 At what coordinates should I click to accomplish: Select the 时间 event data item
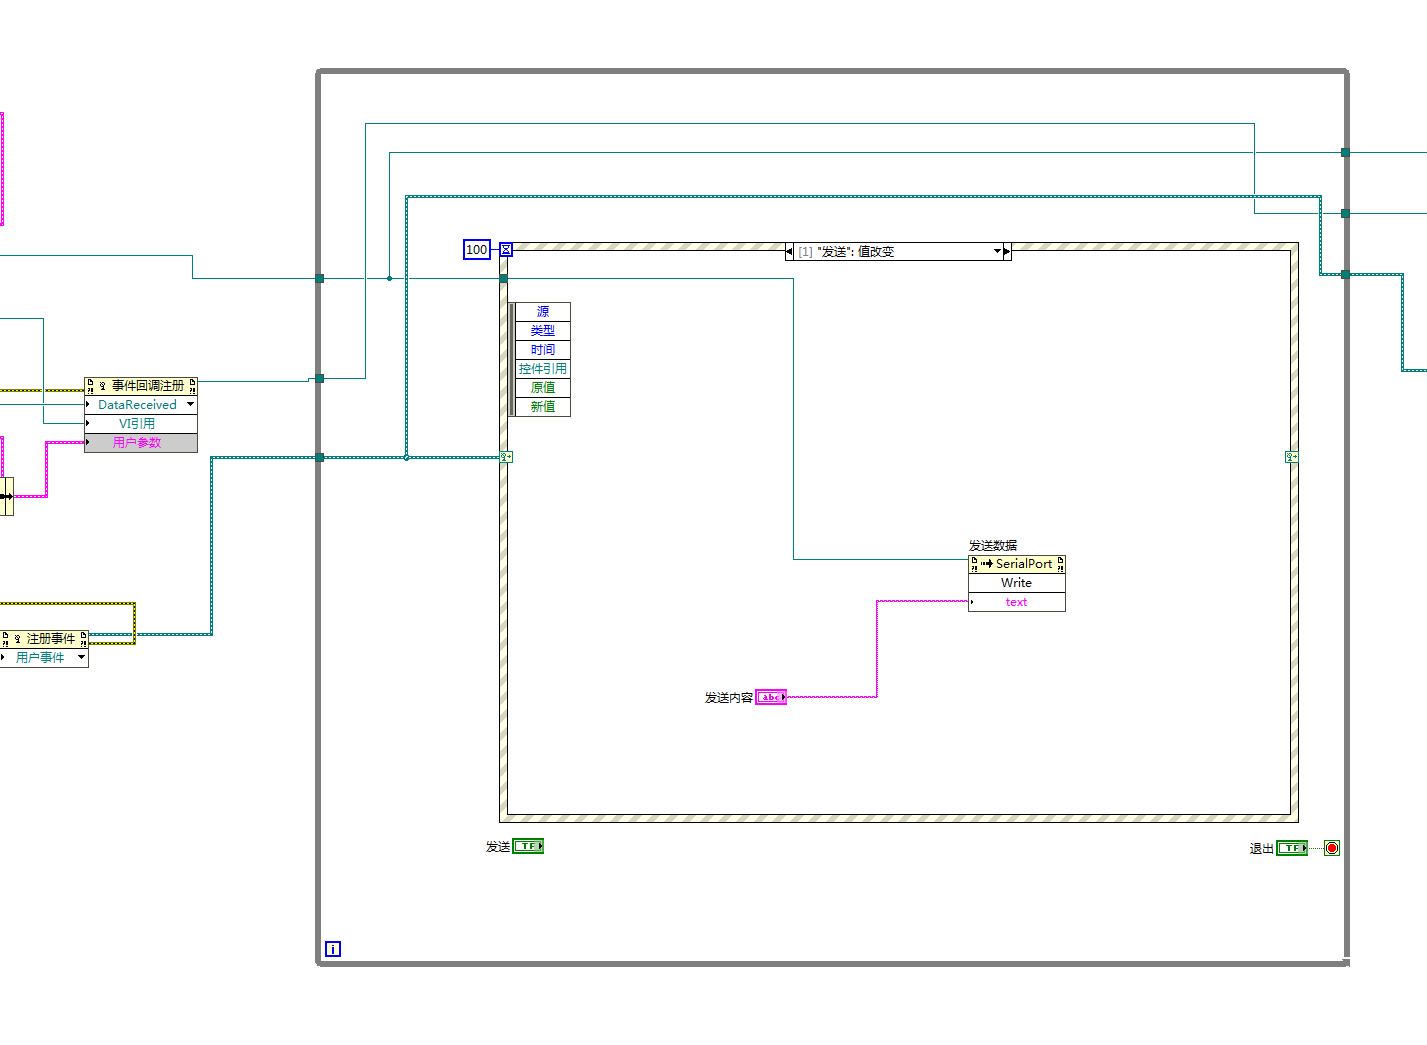(x=543, y=350)
